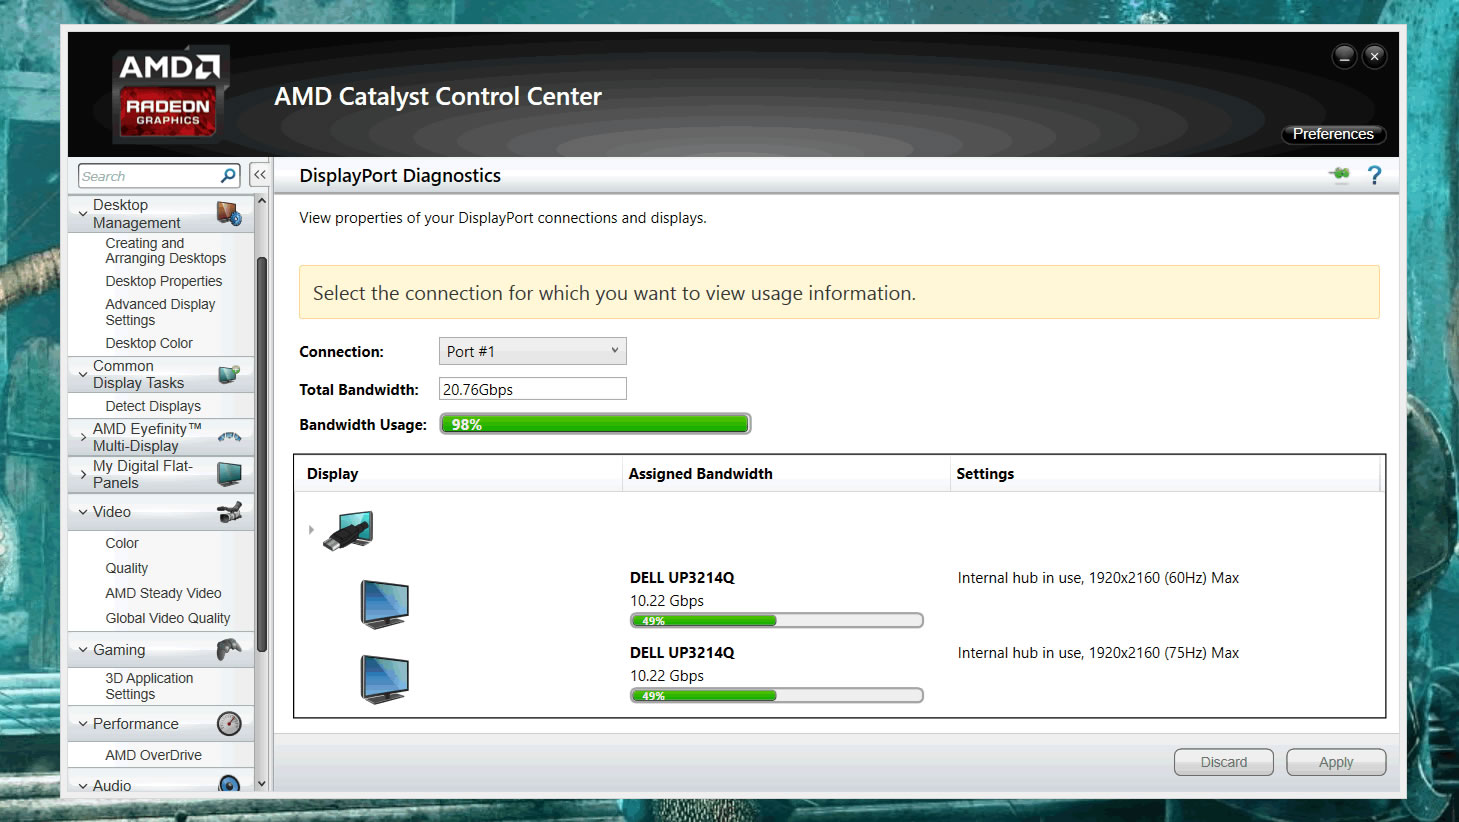1459x822 pixels.
Task: Open Video Quality settings
Action: click(127, 568)
